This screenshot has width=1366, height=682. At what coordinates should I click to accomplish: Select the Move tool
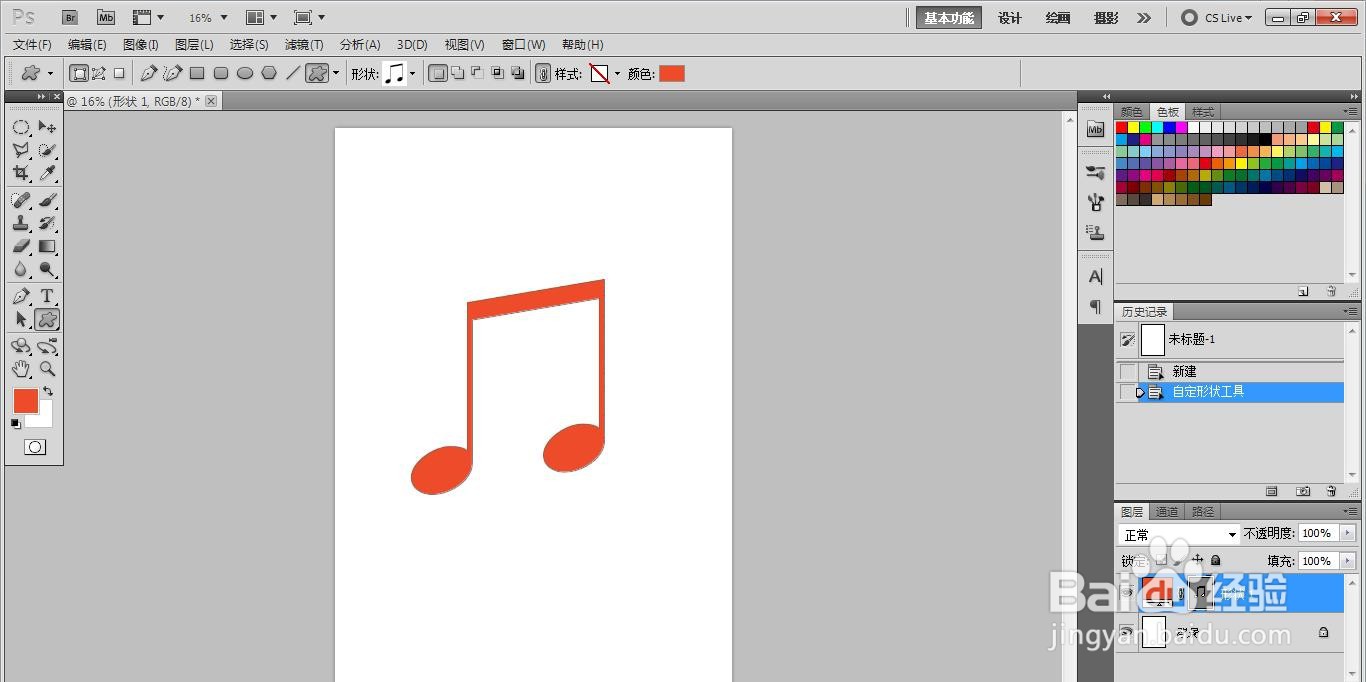coord(47,127)
